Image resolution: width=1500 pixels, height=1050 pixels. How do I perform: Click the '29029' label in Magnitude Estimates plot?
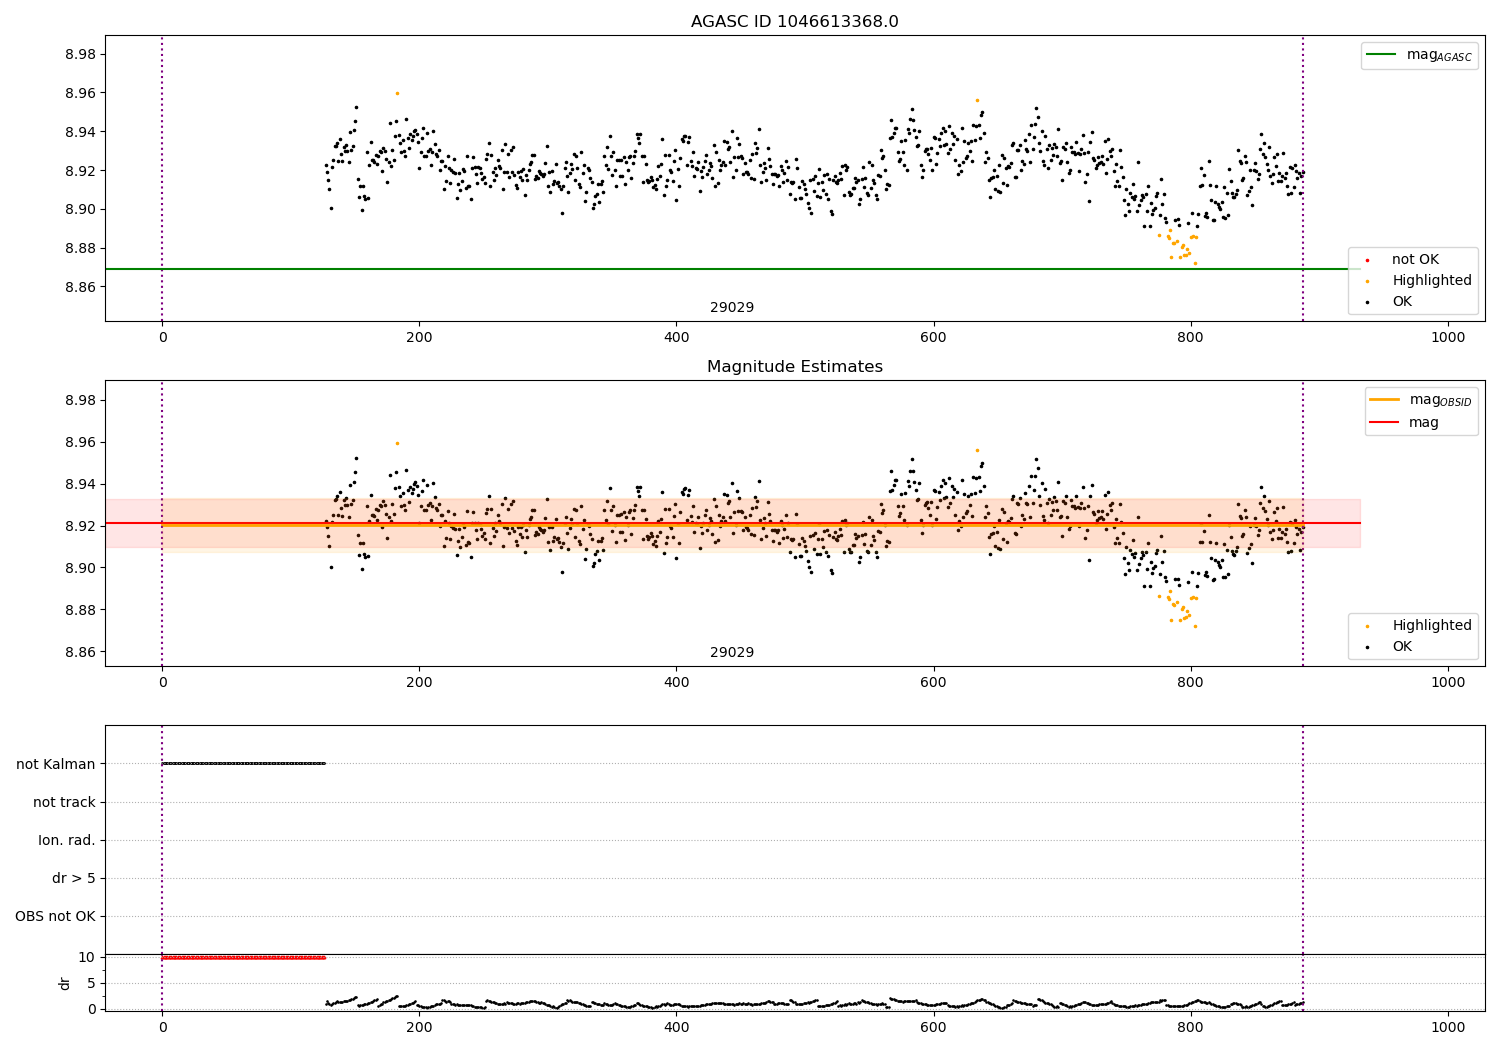point(732,653)
